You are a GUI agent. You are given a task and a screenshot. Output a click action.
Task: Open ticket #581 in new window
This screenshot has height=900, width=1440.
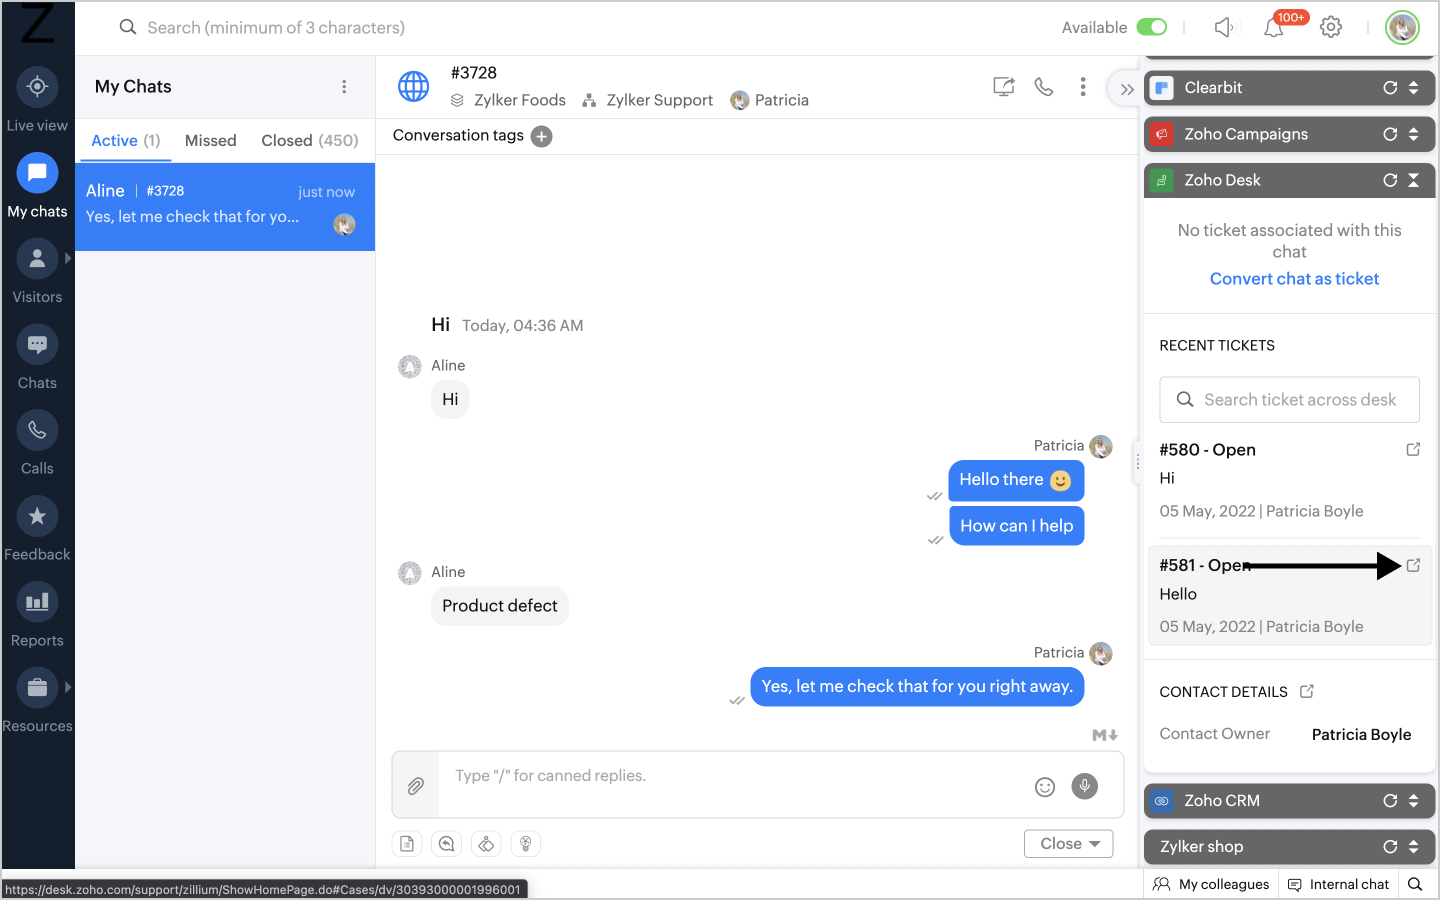tap(1413, 565)
